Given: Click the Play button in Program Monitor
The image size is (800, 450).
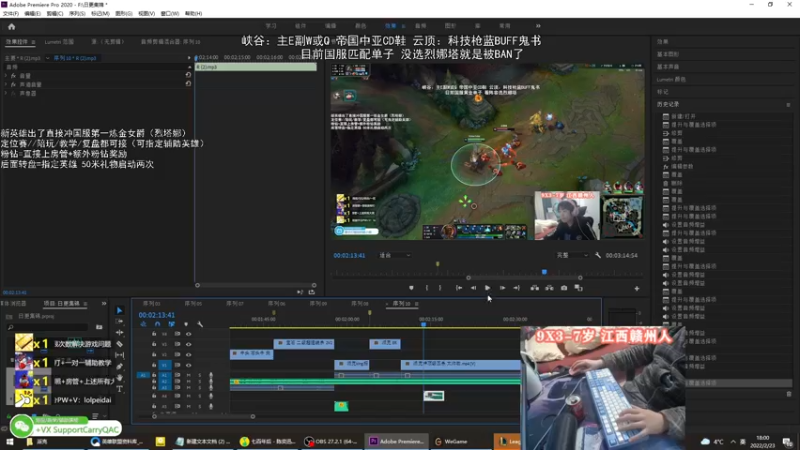Looking at the screenshot, I should click(487, 288).
